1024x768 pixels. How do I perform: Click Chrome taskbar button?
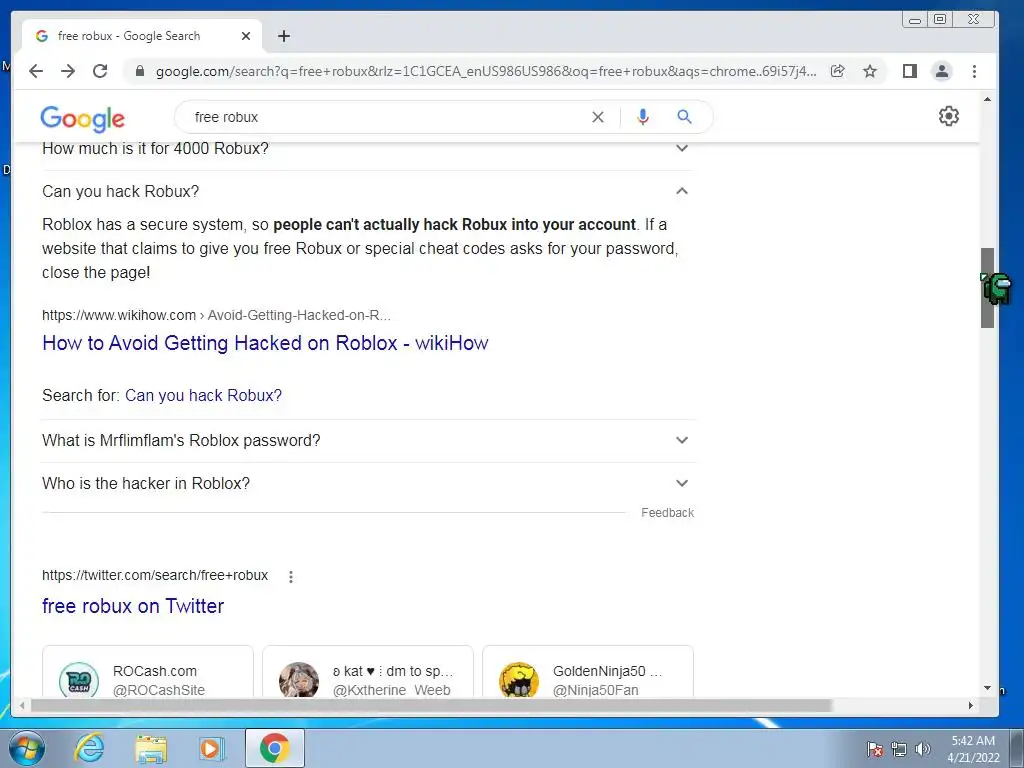pos(275,748)
